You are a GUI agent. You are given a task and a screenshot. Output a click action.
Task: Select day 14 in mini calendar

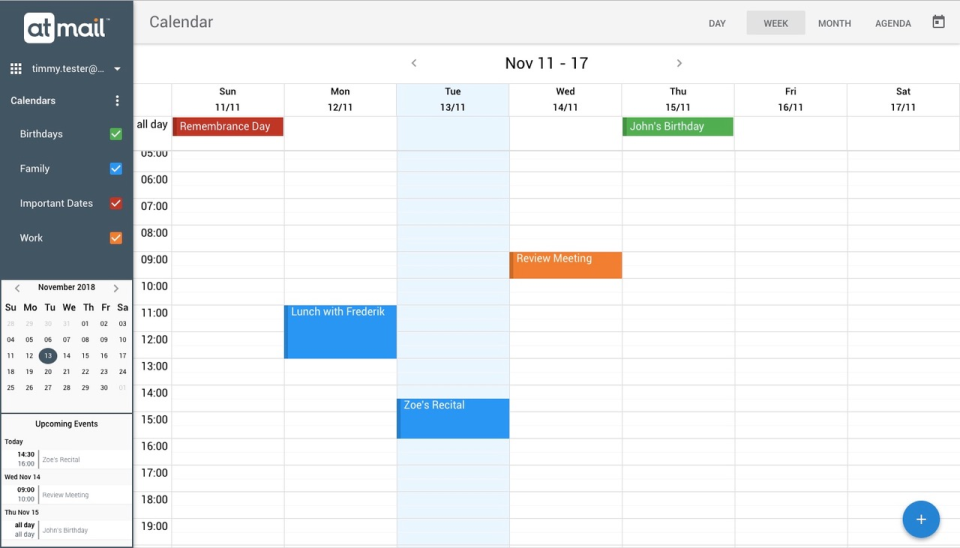coord(67,356)
